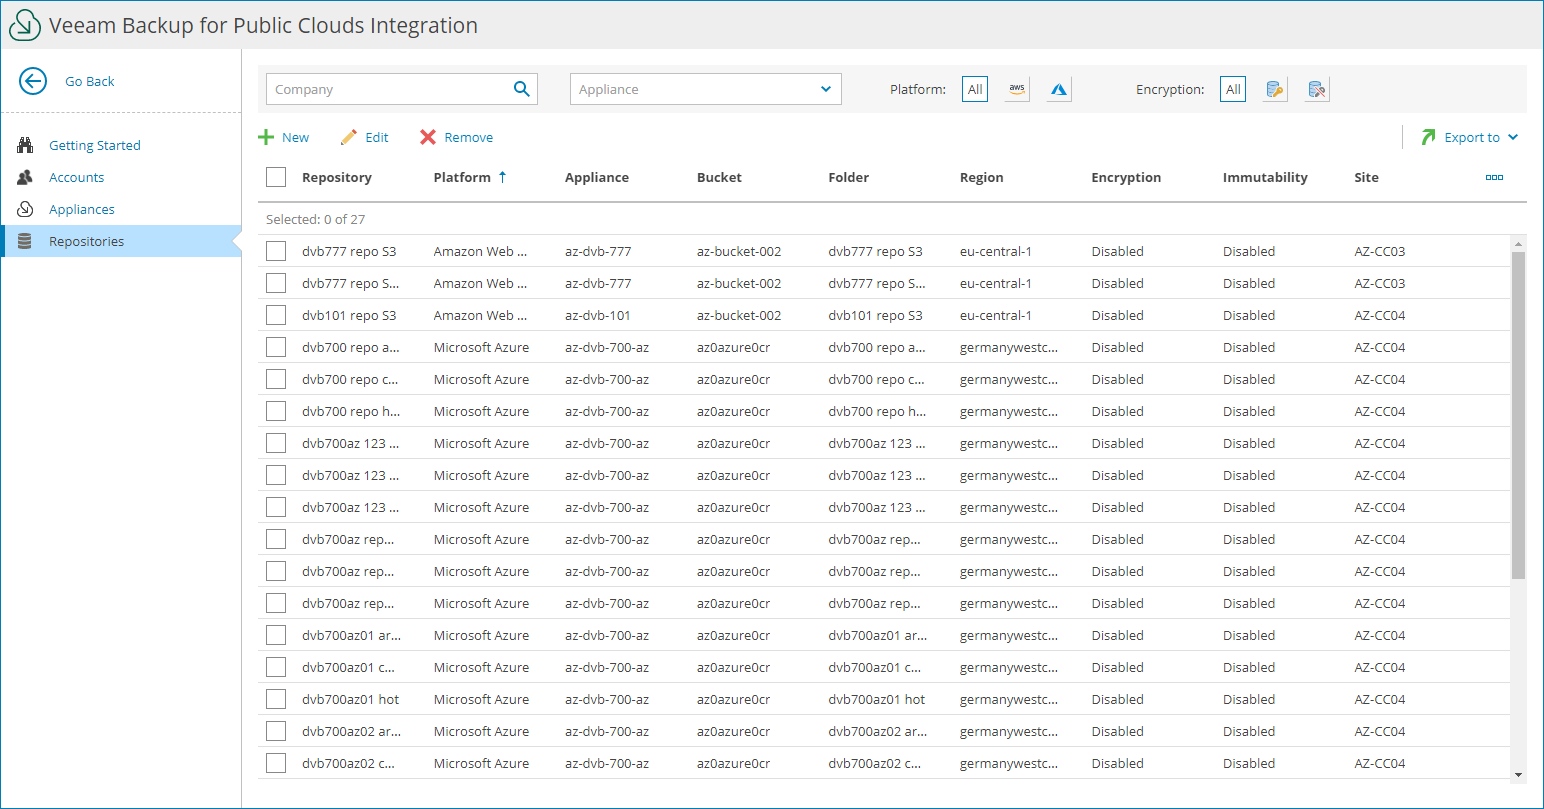Screen dimensions: 1544x809
Task: Tick the checkbox for dvb700az01 hot row
Action: [276, 699]
